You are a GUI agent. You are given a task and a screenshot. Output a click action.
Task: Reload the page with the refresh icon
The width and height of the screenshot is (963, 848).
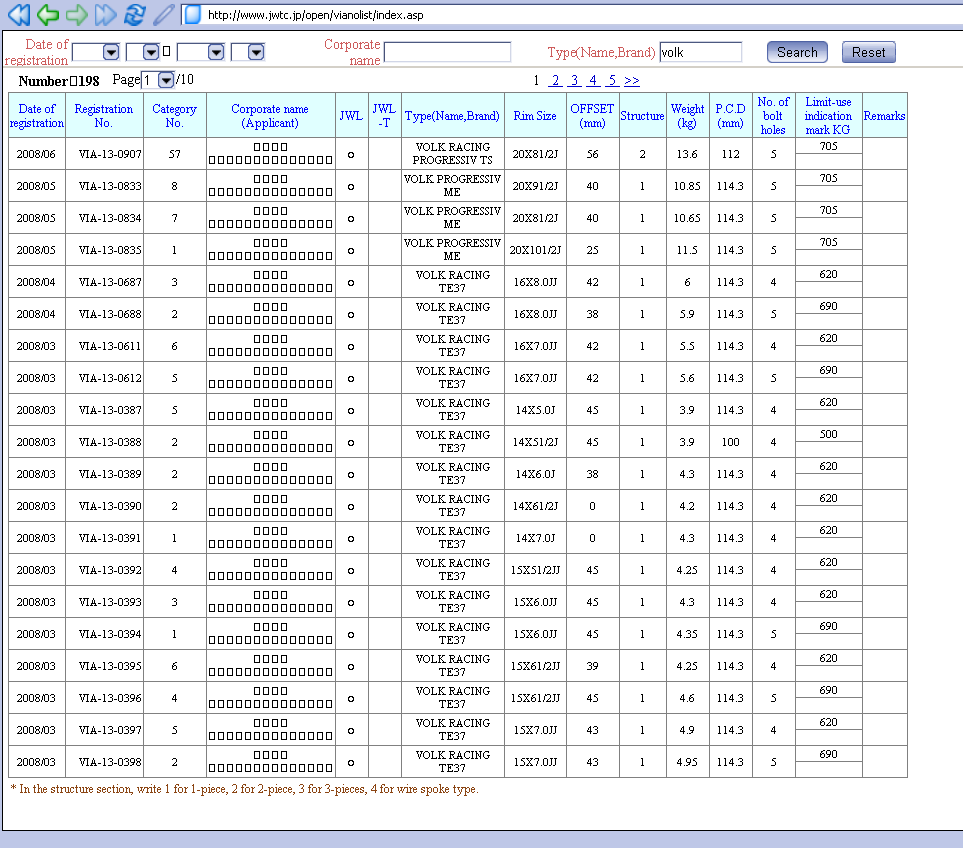[134, 14]
